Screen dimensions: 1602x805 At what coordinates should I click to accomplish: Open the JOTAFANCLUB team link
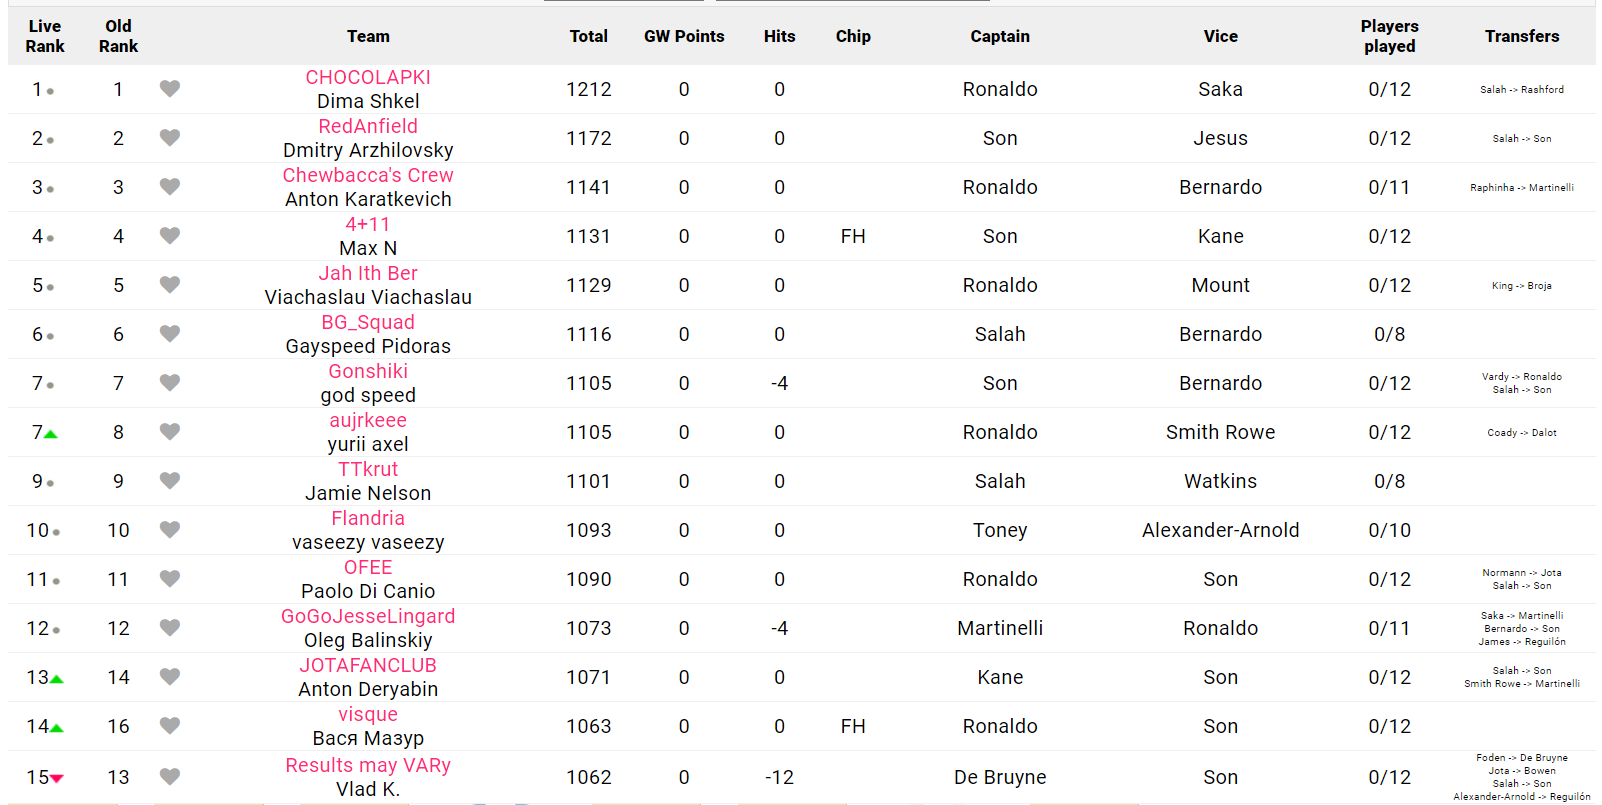[x=368, y=666]
